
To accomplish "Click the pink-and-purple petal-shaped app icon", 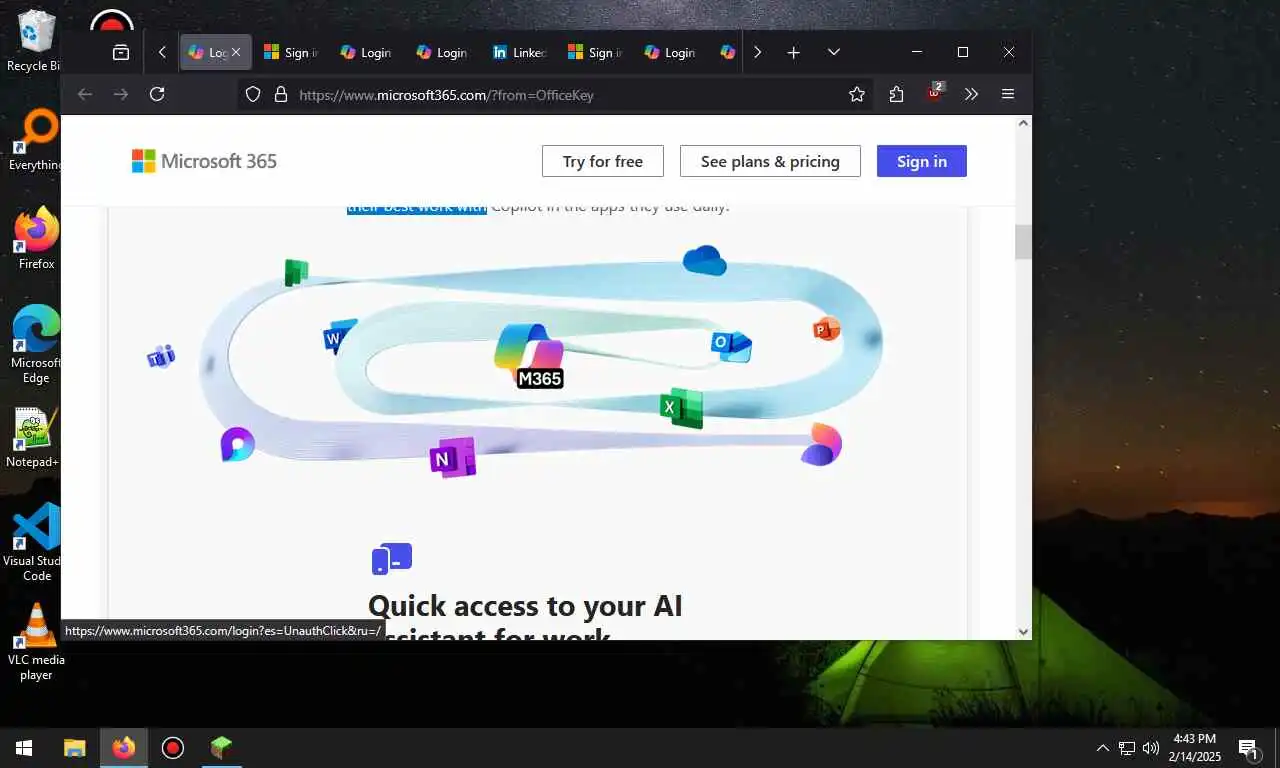I will click(821, 445).
